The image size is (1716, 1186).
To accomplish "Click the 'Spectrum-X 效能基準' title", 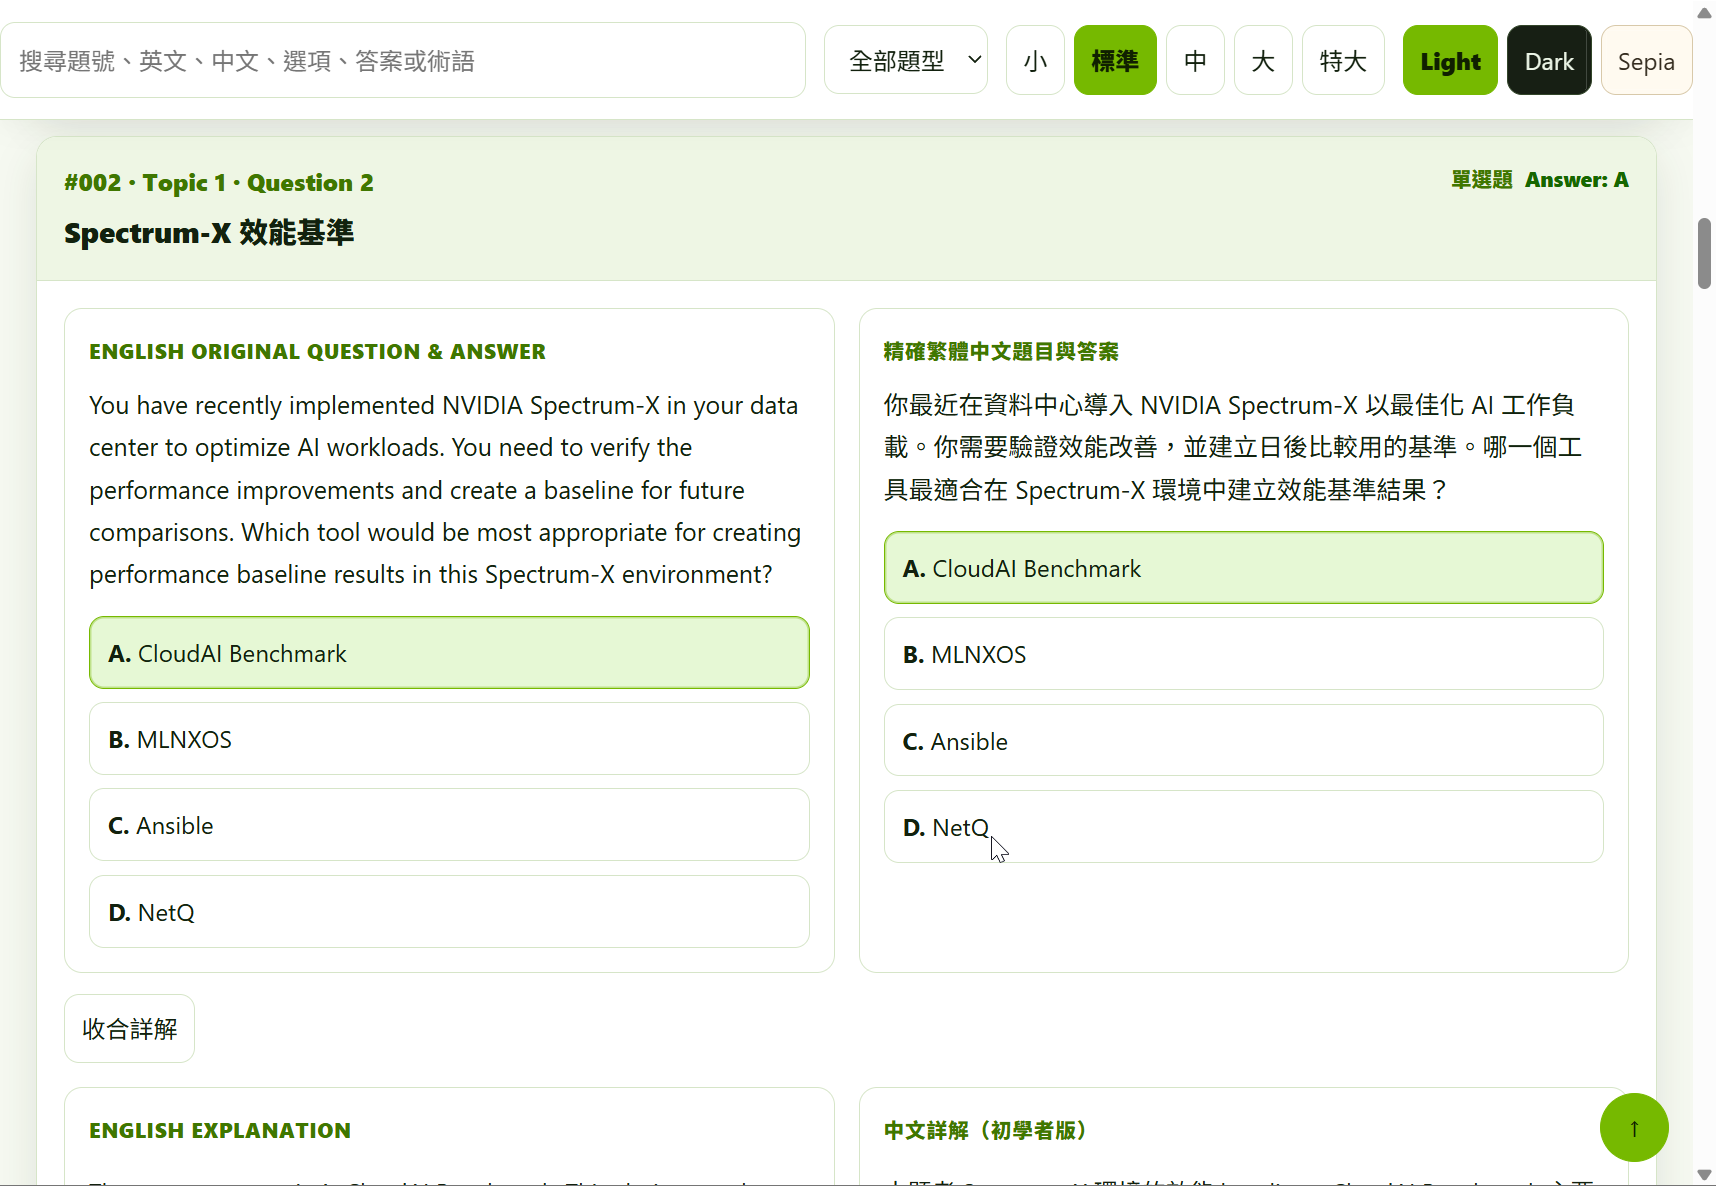I will [x=209, y=232].
